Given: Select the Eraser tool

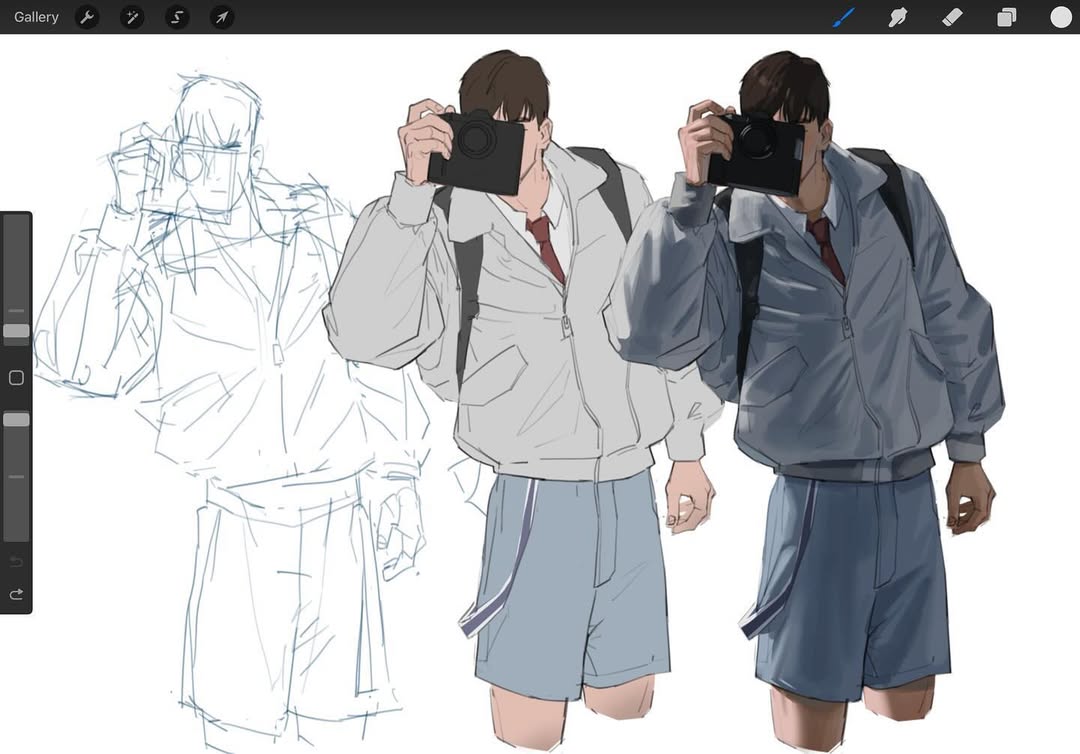Looking at the screenshot, I should (x=952, y=17).
